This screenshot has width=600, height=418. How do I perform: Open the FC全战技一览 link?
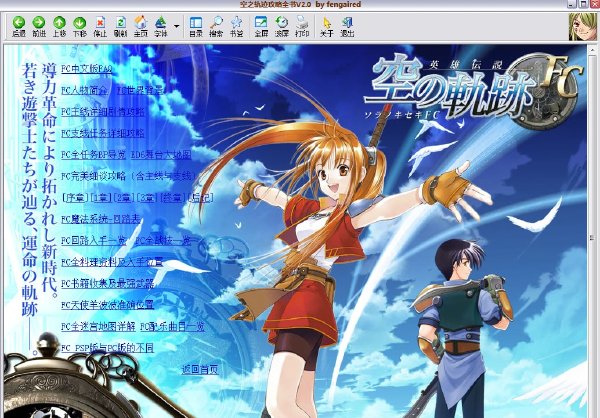click(x=163, y=240)
